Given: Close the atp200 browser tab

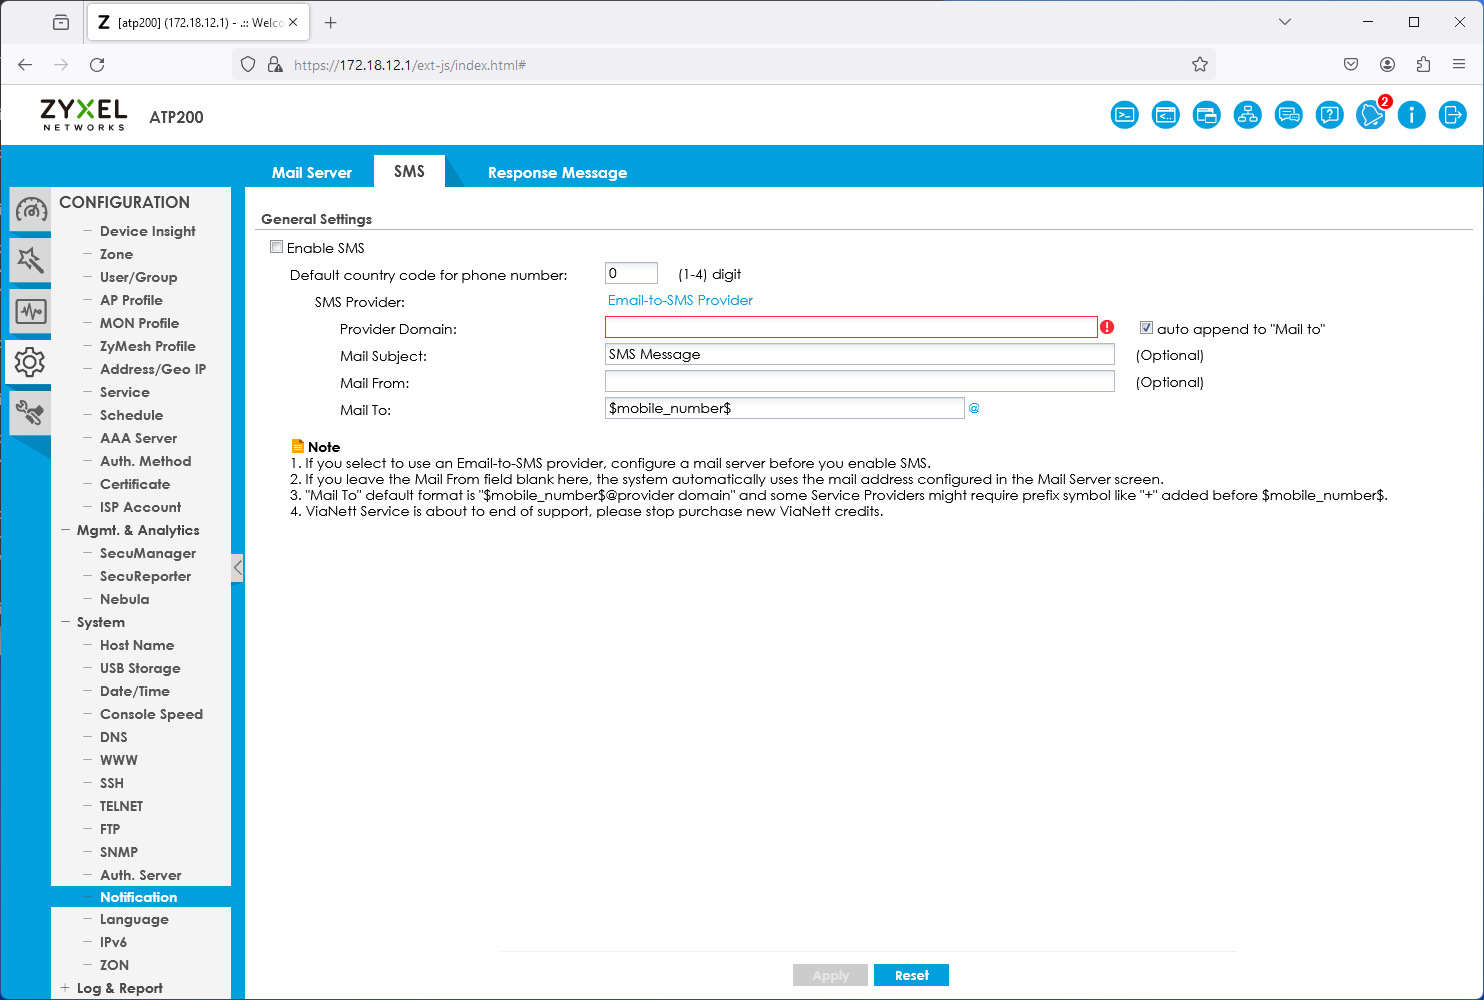Looking at the screenshot, I should [x=293, y=22].
